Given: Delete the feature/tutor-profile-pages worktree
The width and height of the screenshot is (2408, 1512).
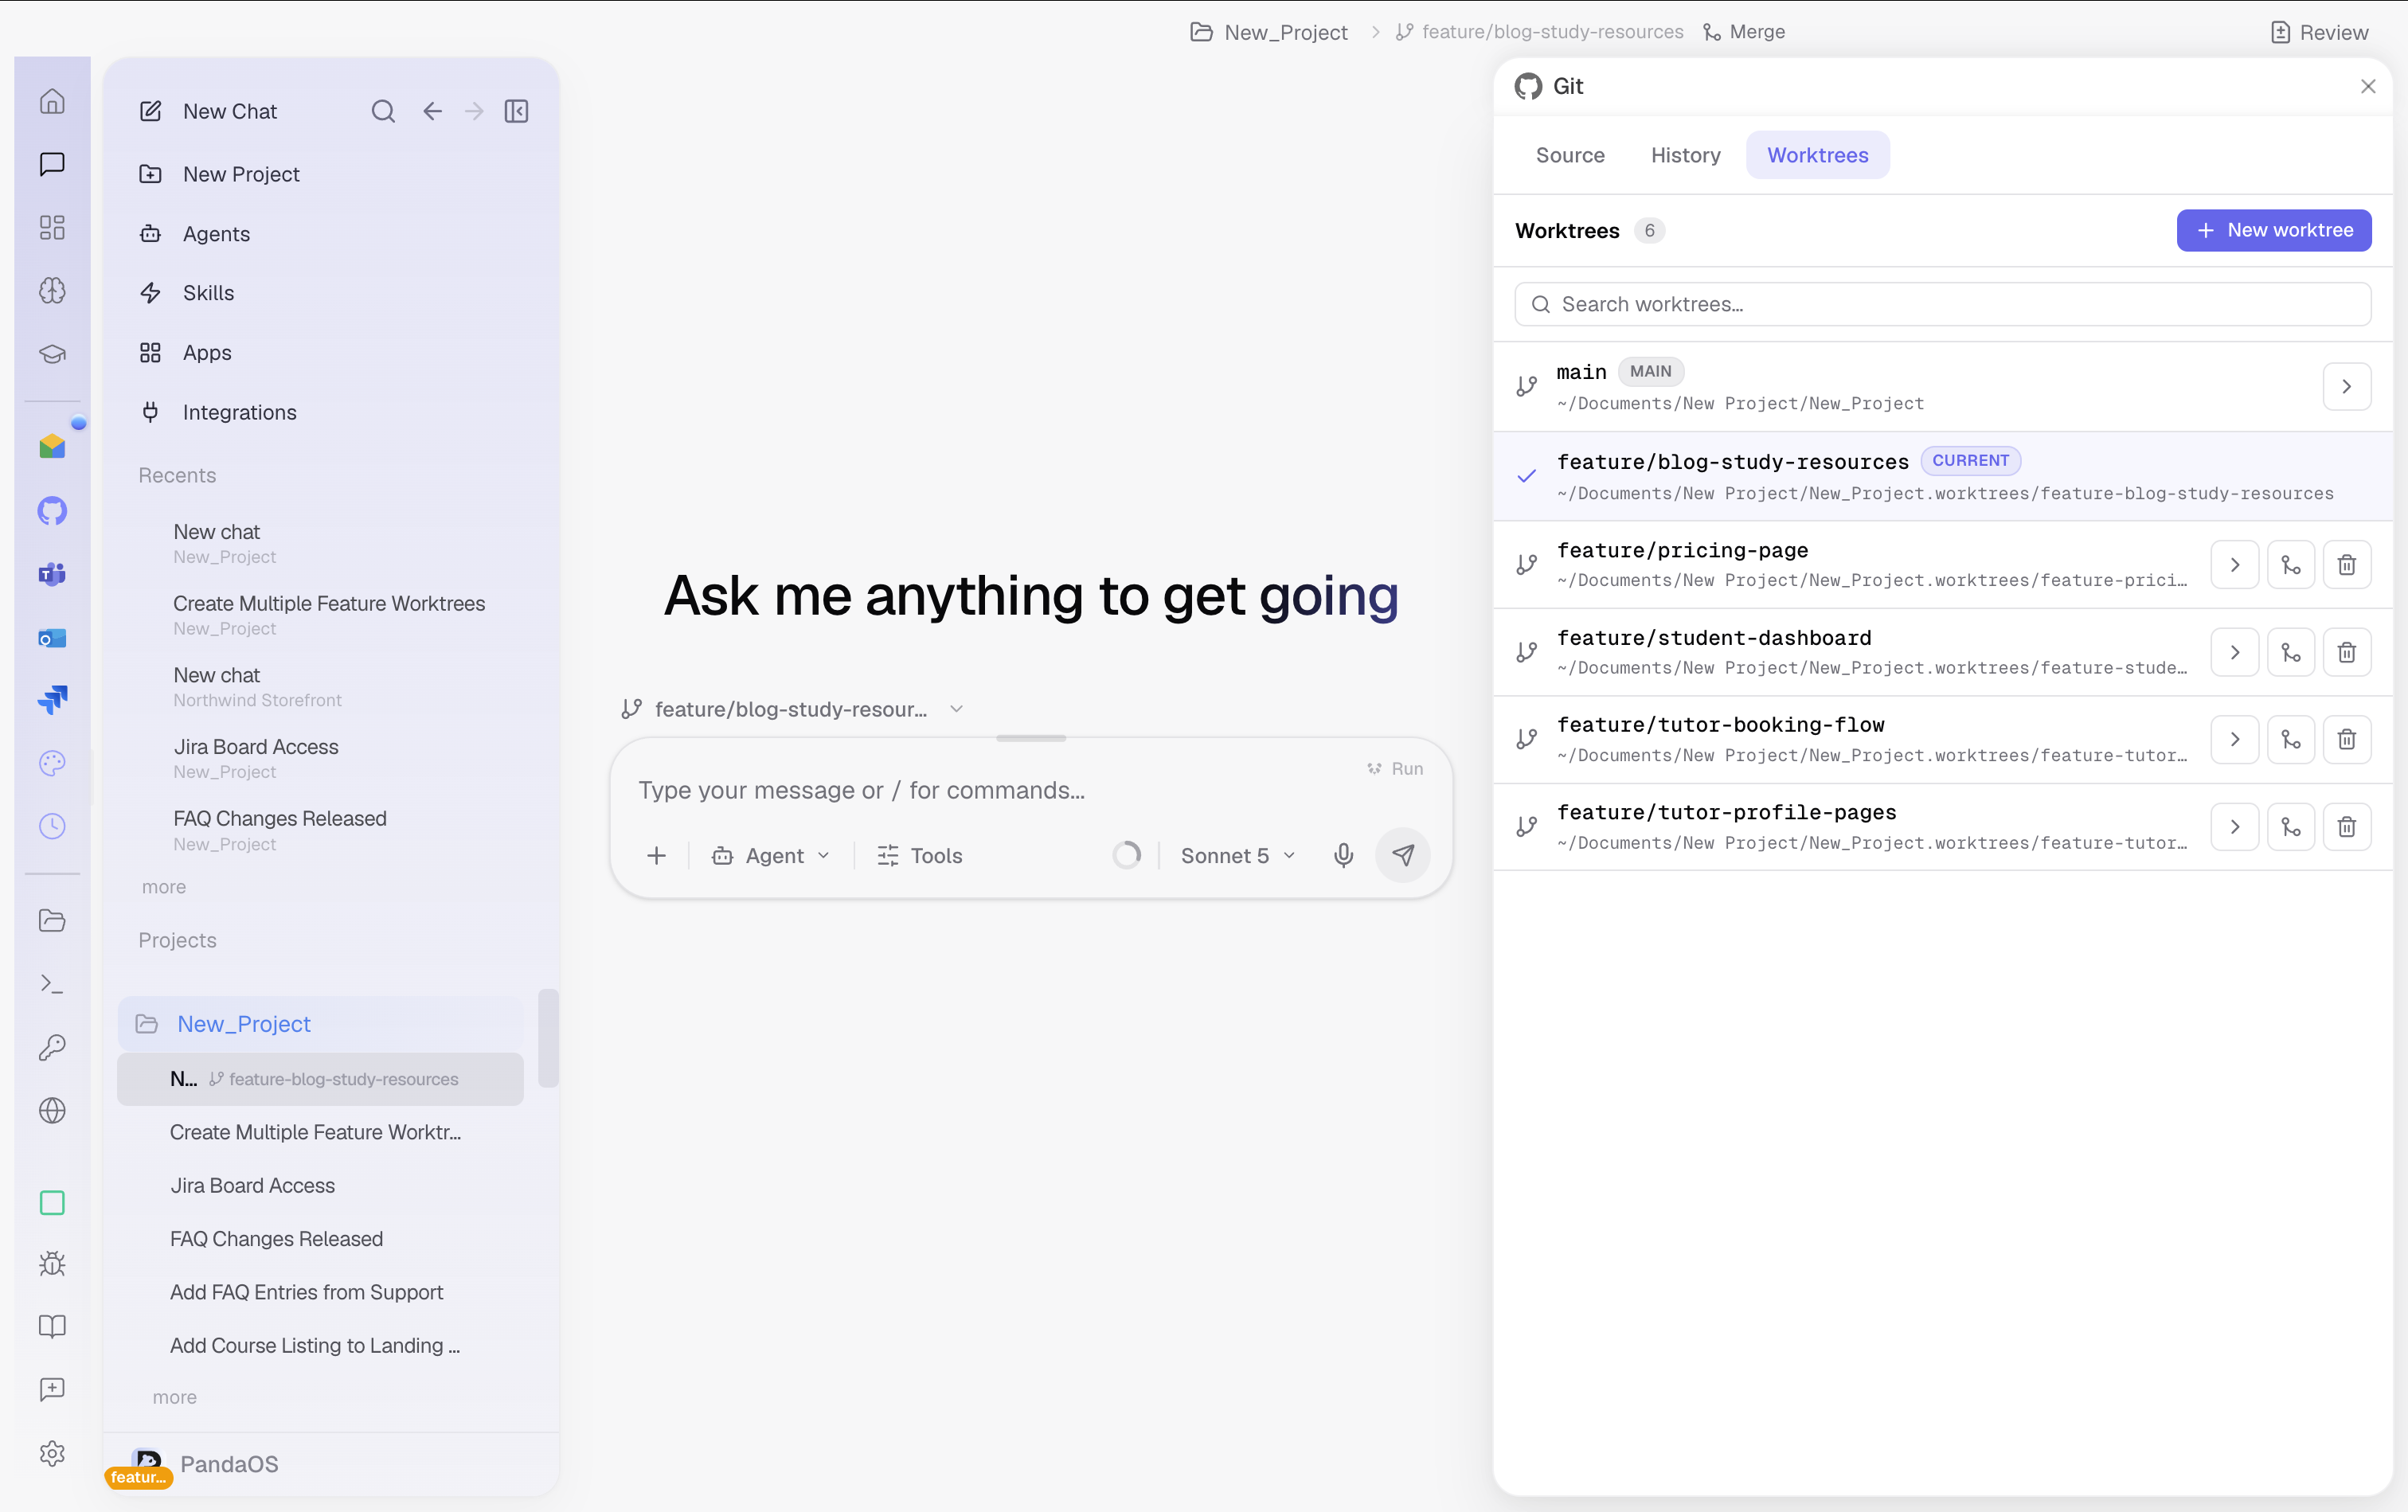Looking at the screenshot, I should coord(2346,827).
